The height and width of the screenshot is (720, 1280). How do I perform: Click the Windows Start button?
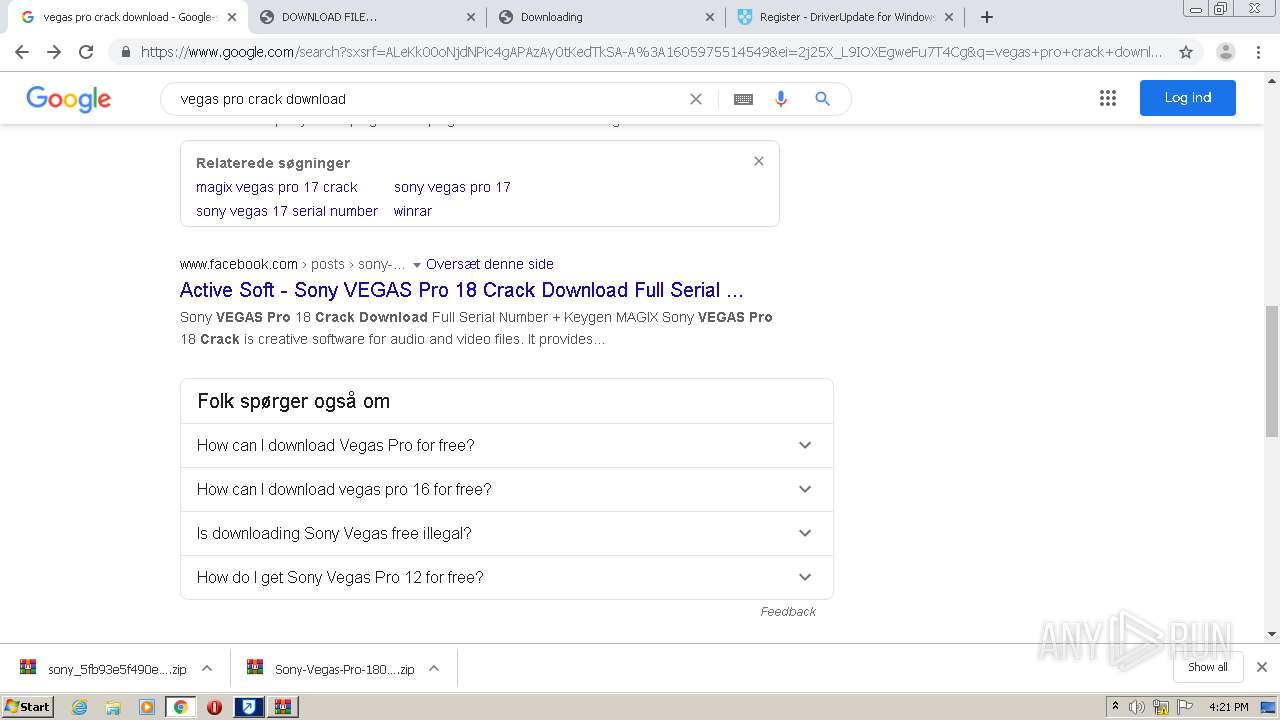(x=28, y=707)
